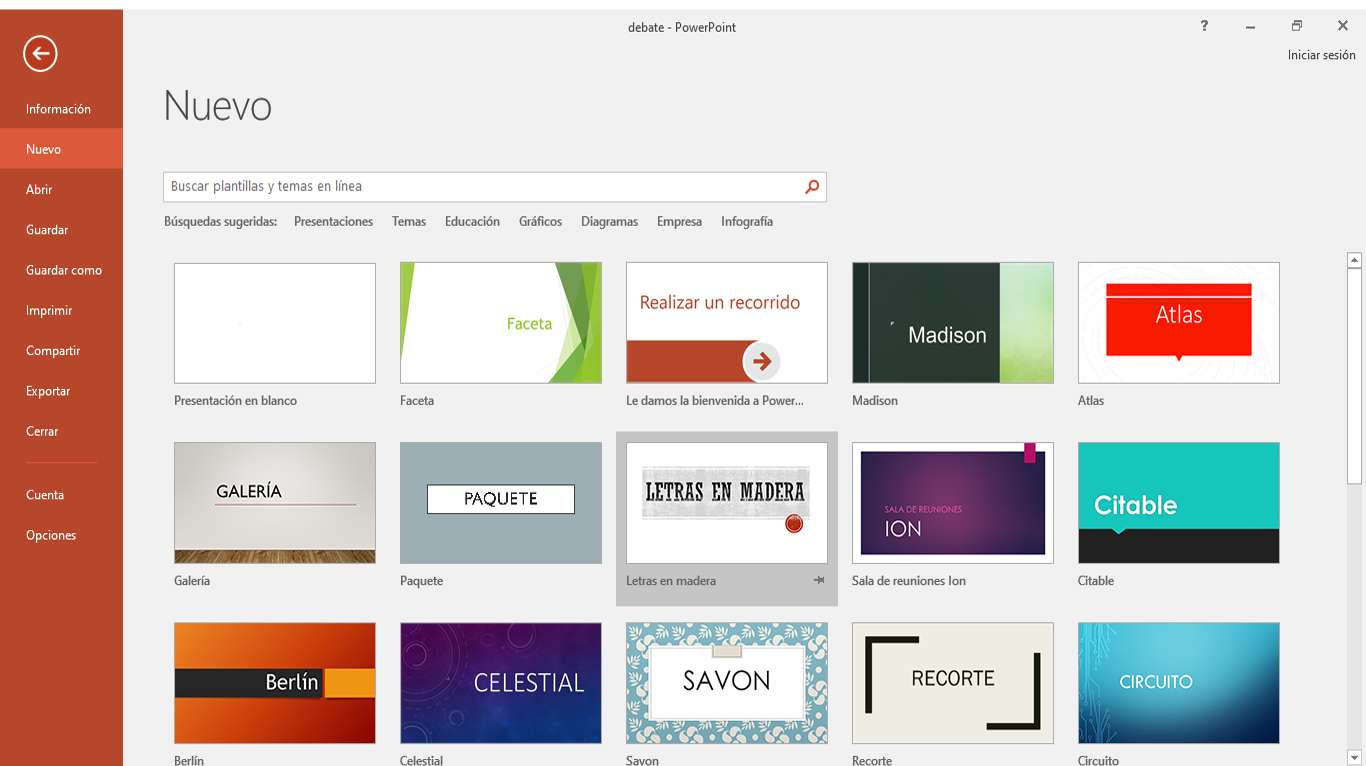Click the search magnifier icon
This screenshot has width=1366, height=766.
click(812, 187)
